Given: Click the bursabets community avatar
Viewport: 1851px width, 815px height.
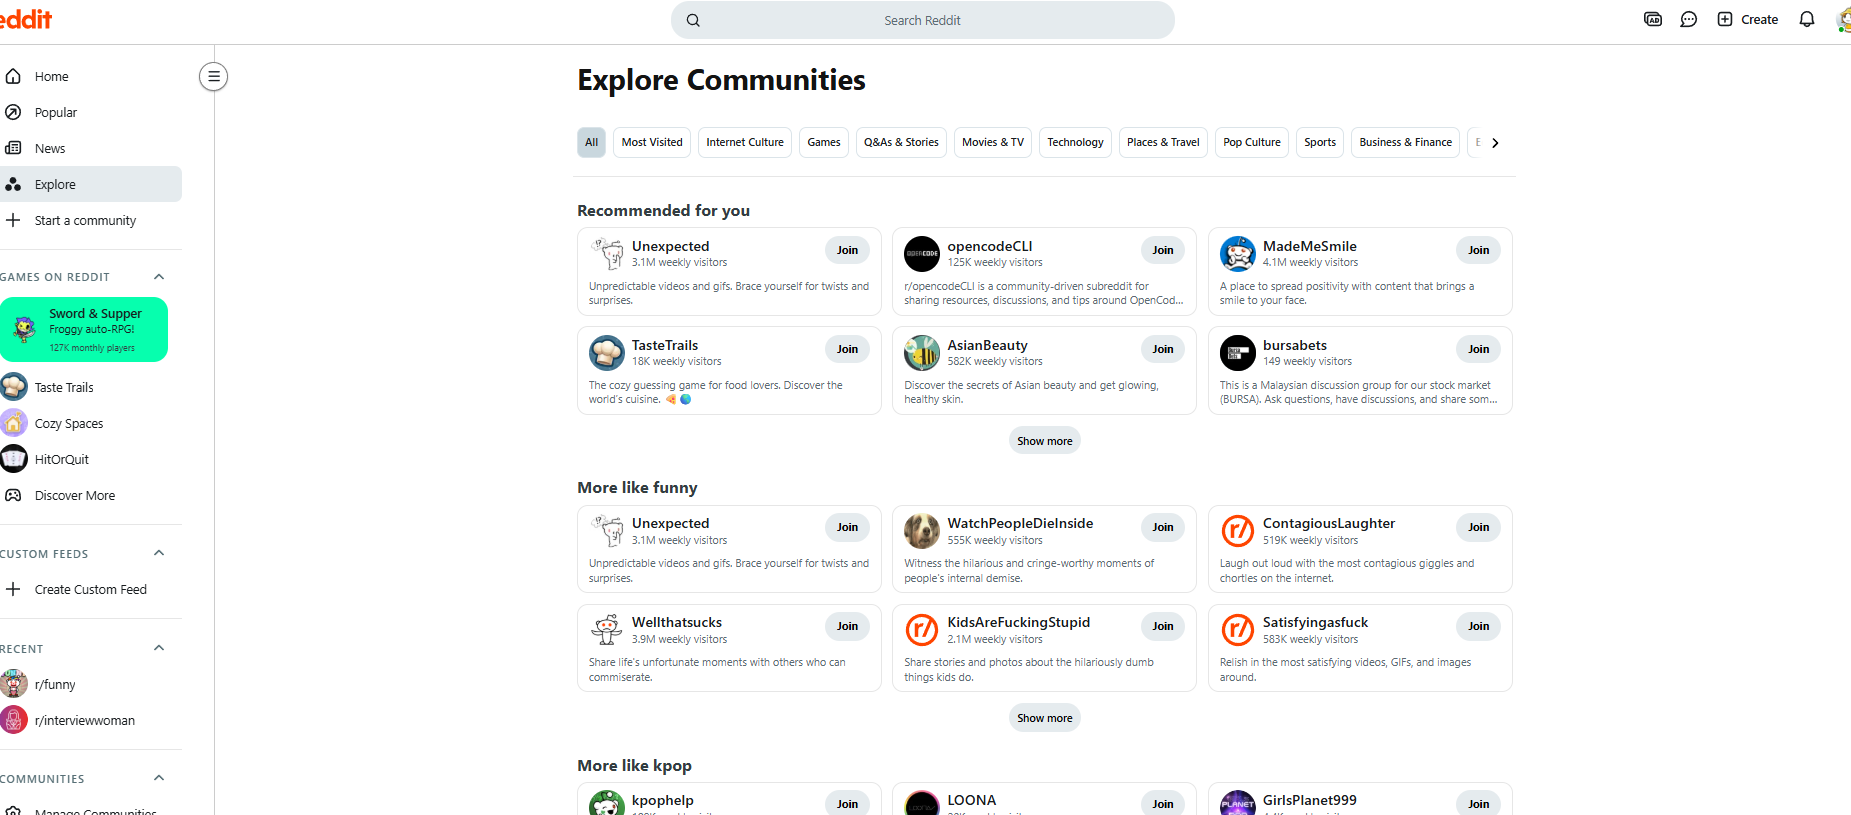Looking at the screenshot, I should coord(1238,353).
